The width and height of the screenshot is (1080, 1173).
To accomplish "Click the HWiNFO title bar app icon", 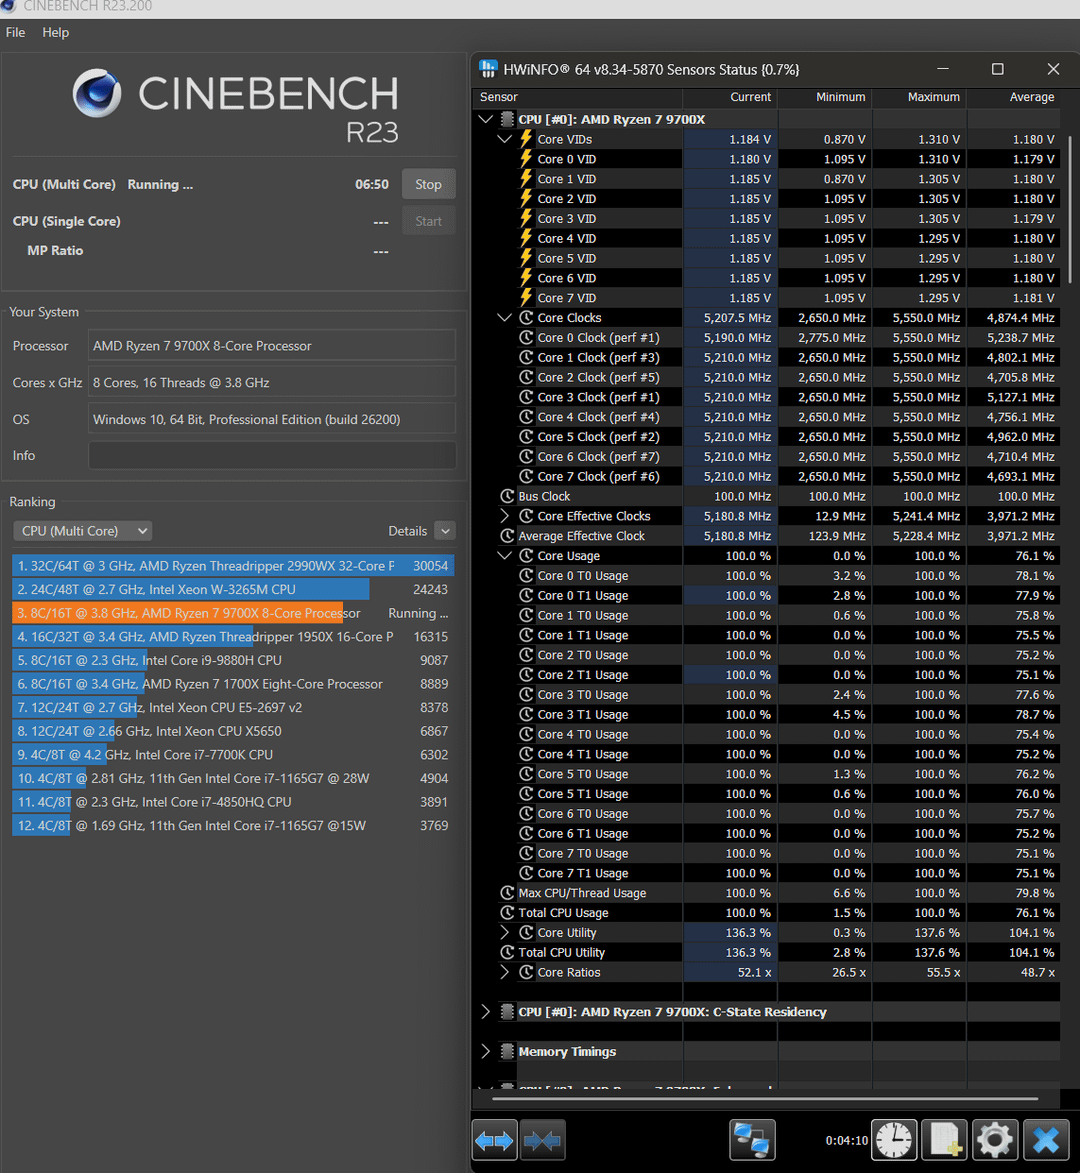I will [x=488, y=69].
